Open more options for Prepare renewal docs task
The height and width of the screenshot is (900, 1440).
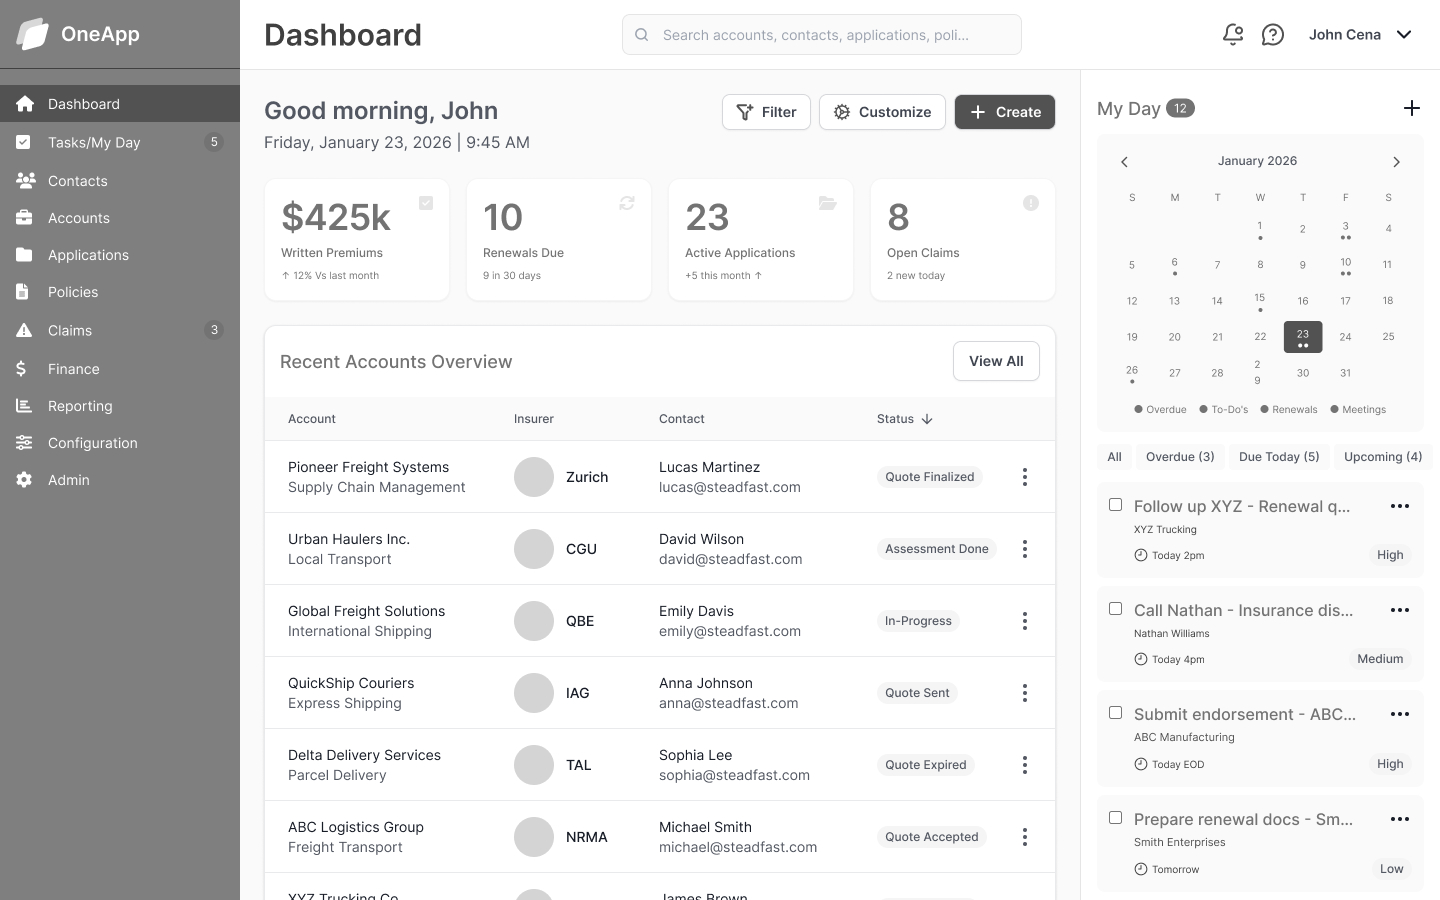1400,819
